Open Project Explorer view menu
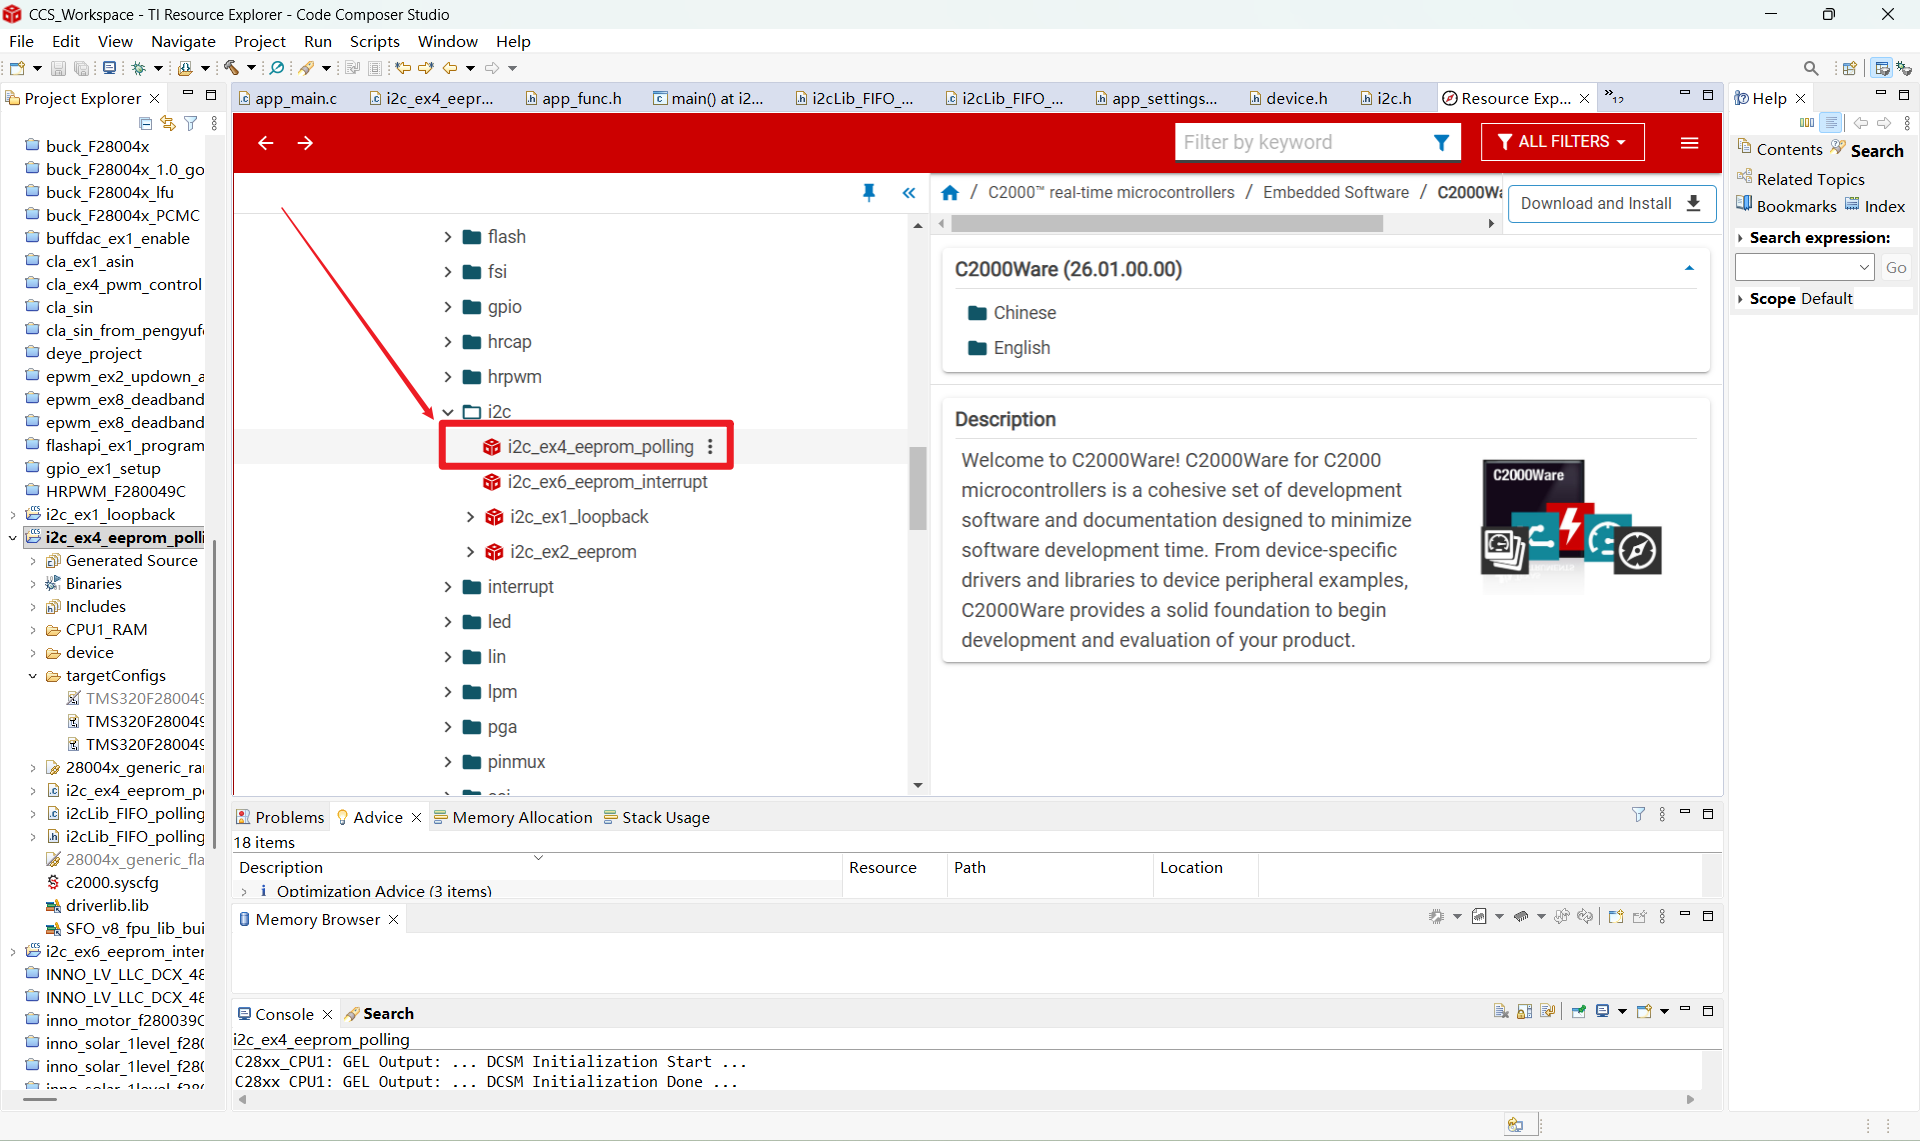Screen dimensions: 1920x1141 point(214,123)
